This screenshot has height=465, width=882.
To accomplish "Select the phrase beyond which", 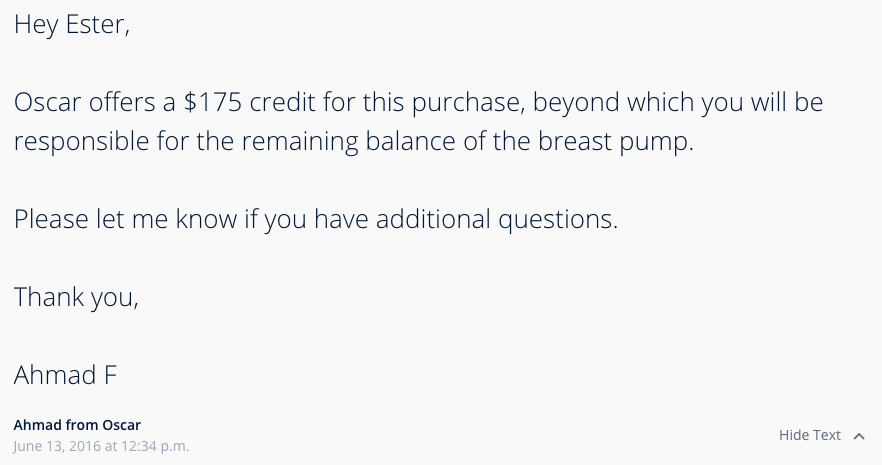I will (613, 103).
